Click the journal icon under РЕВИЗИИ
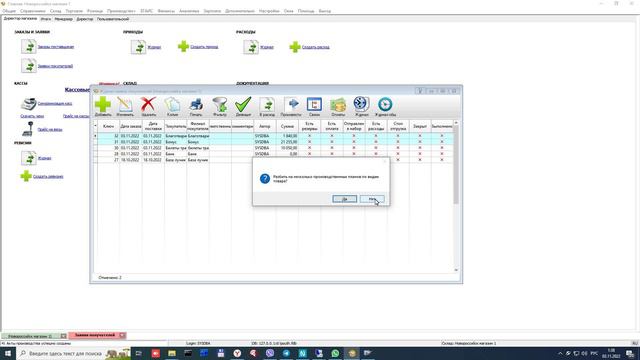 pyautogui.click(x=29, y=158)
